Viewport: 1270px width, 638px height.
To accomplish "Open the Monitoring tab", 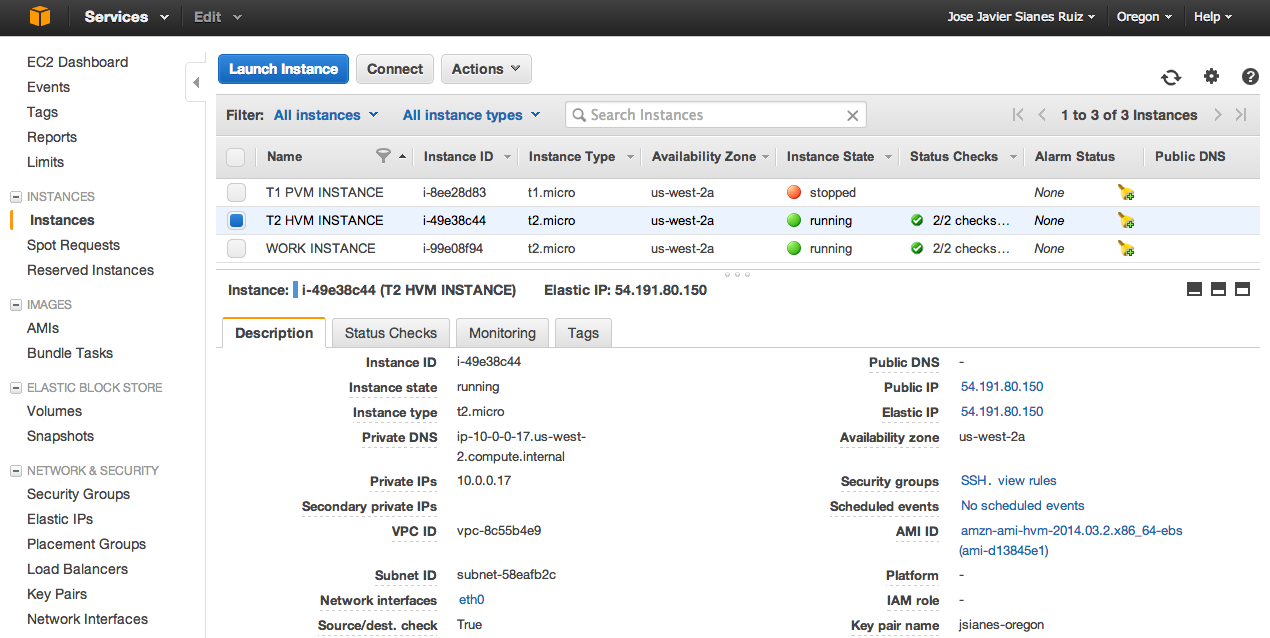I will coord(502,333).
